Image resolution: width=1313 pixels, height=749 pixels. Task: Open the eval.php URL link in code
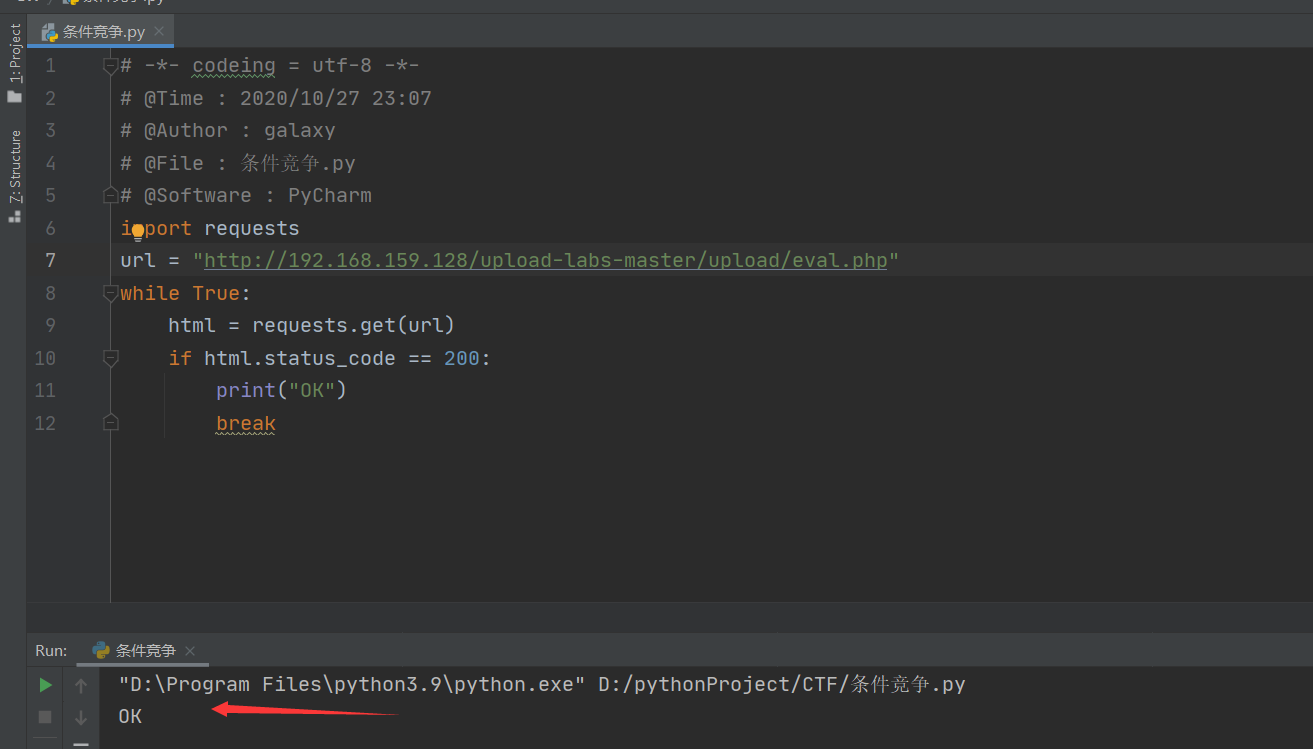coord(546,260)
